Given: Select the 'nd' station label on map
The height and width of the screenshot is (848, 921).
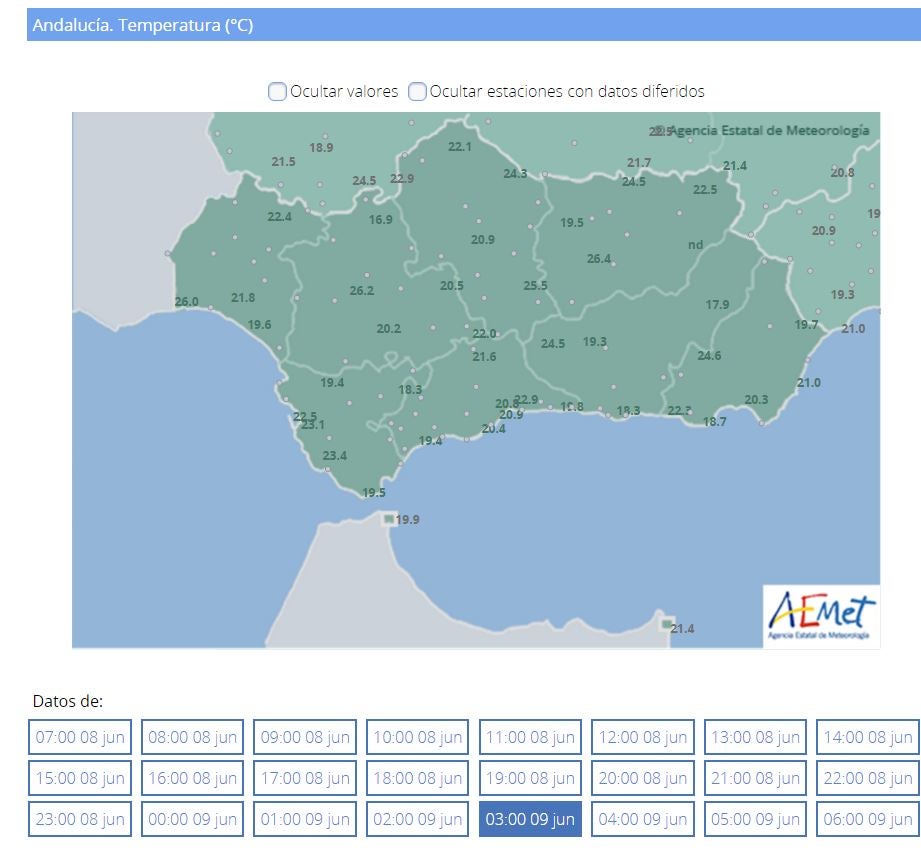Looking at the screenshot, I should pyautogui.click(x=695, y=245).
